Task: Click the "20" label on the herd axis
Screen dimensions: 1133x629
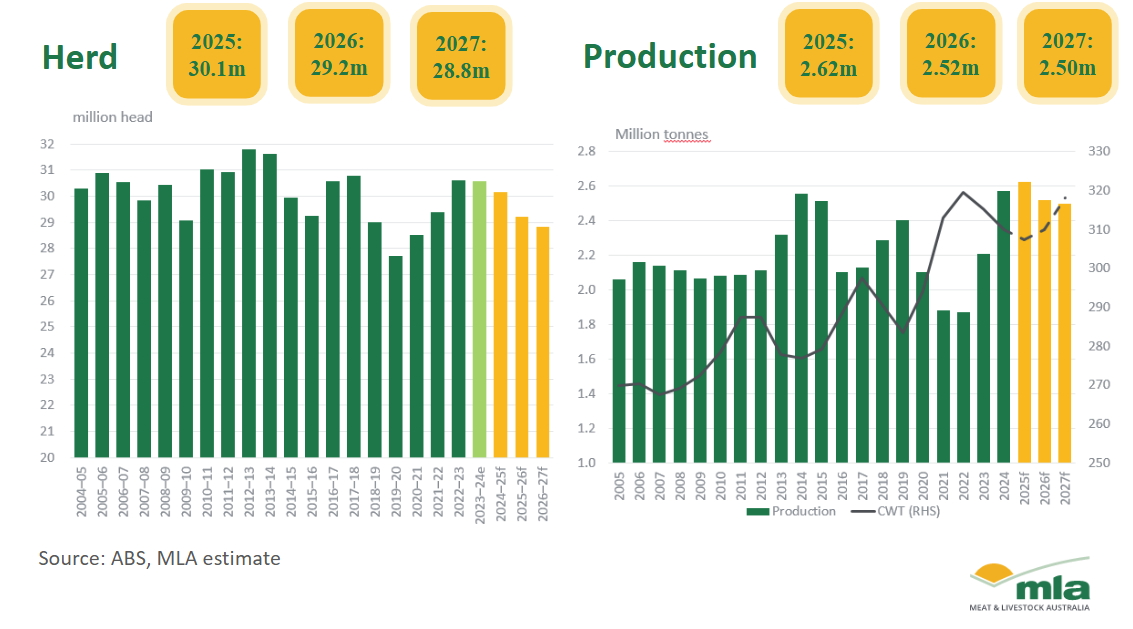Action: pos(47,457)
